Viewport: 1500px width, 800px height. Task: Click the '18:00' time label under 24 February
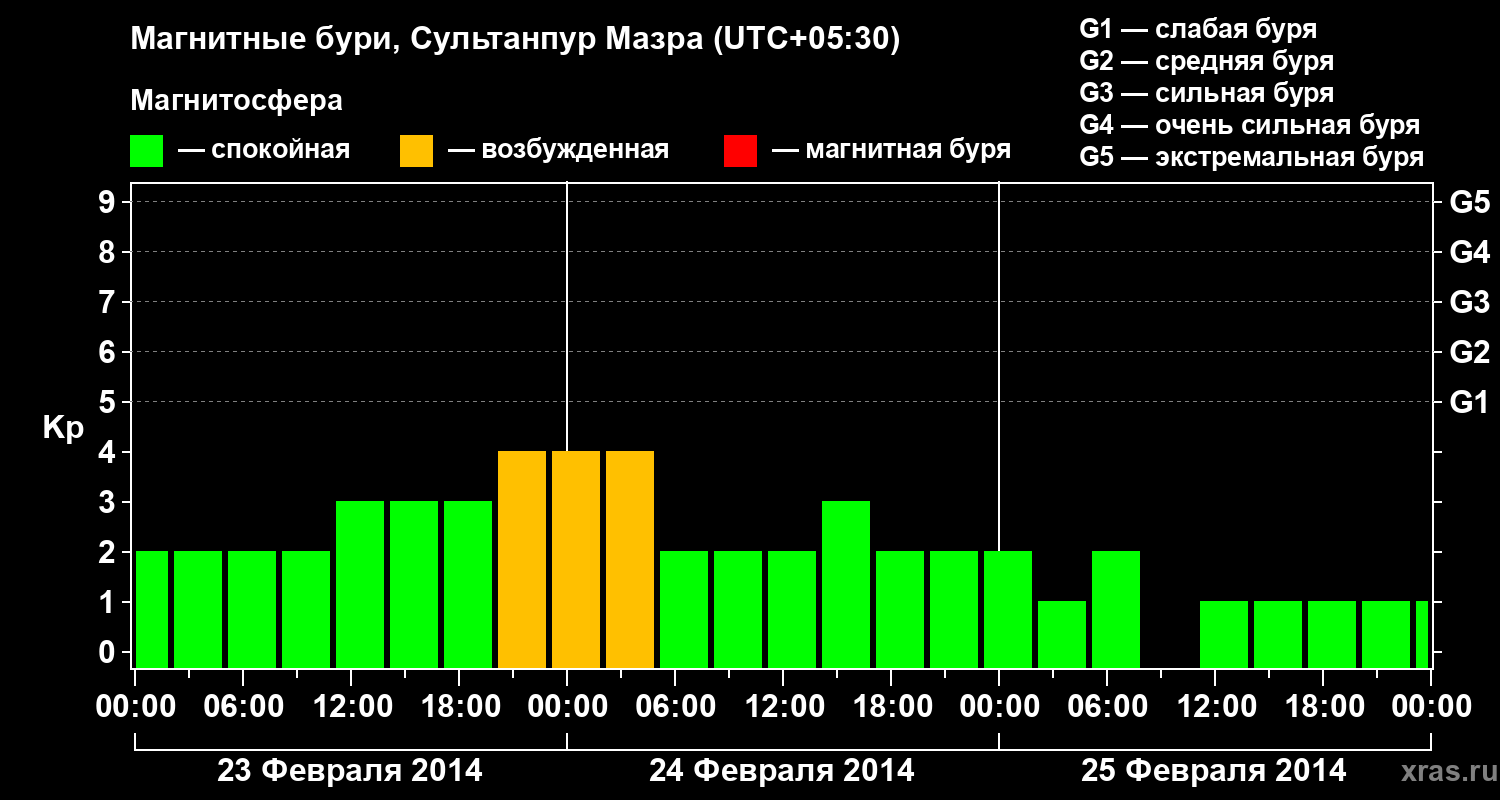(891, 707)
